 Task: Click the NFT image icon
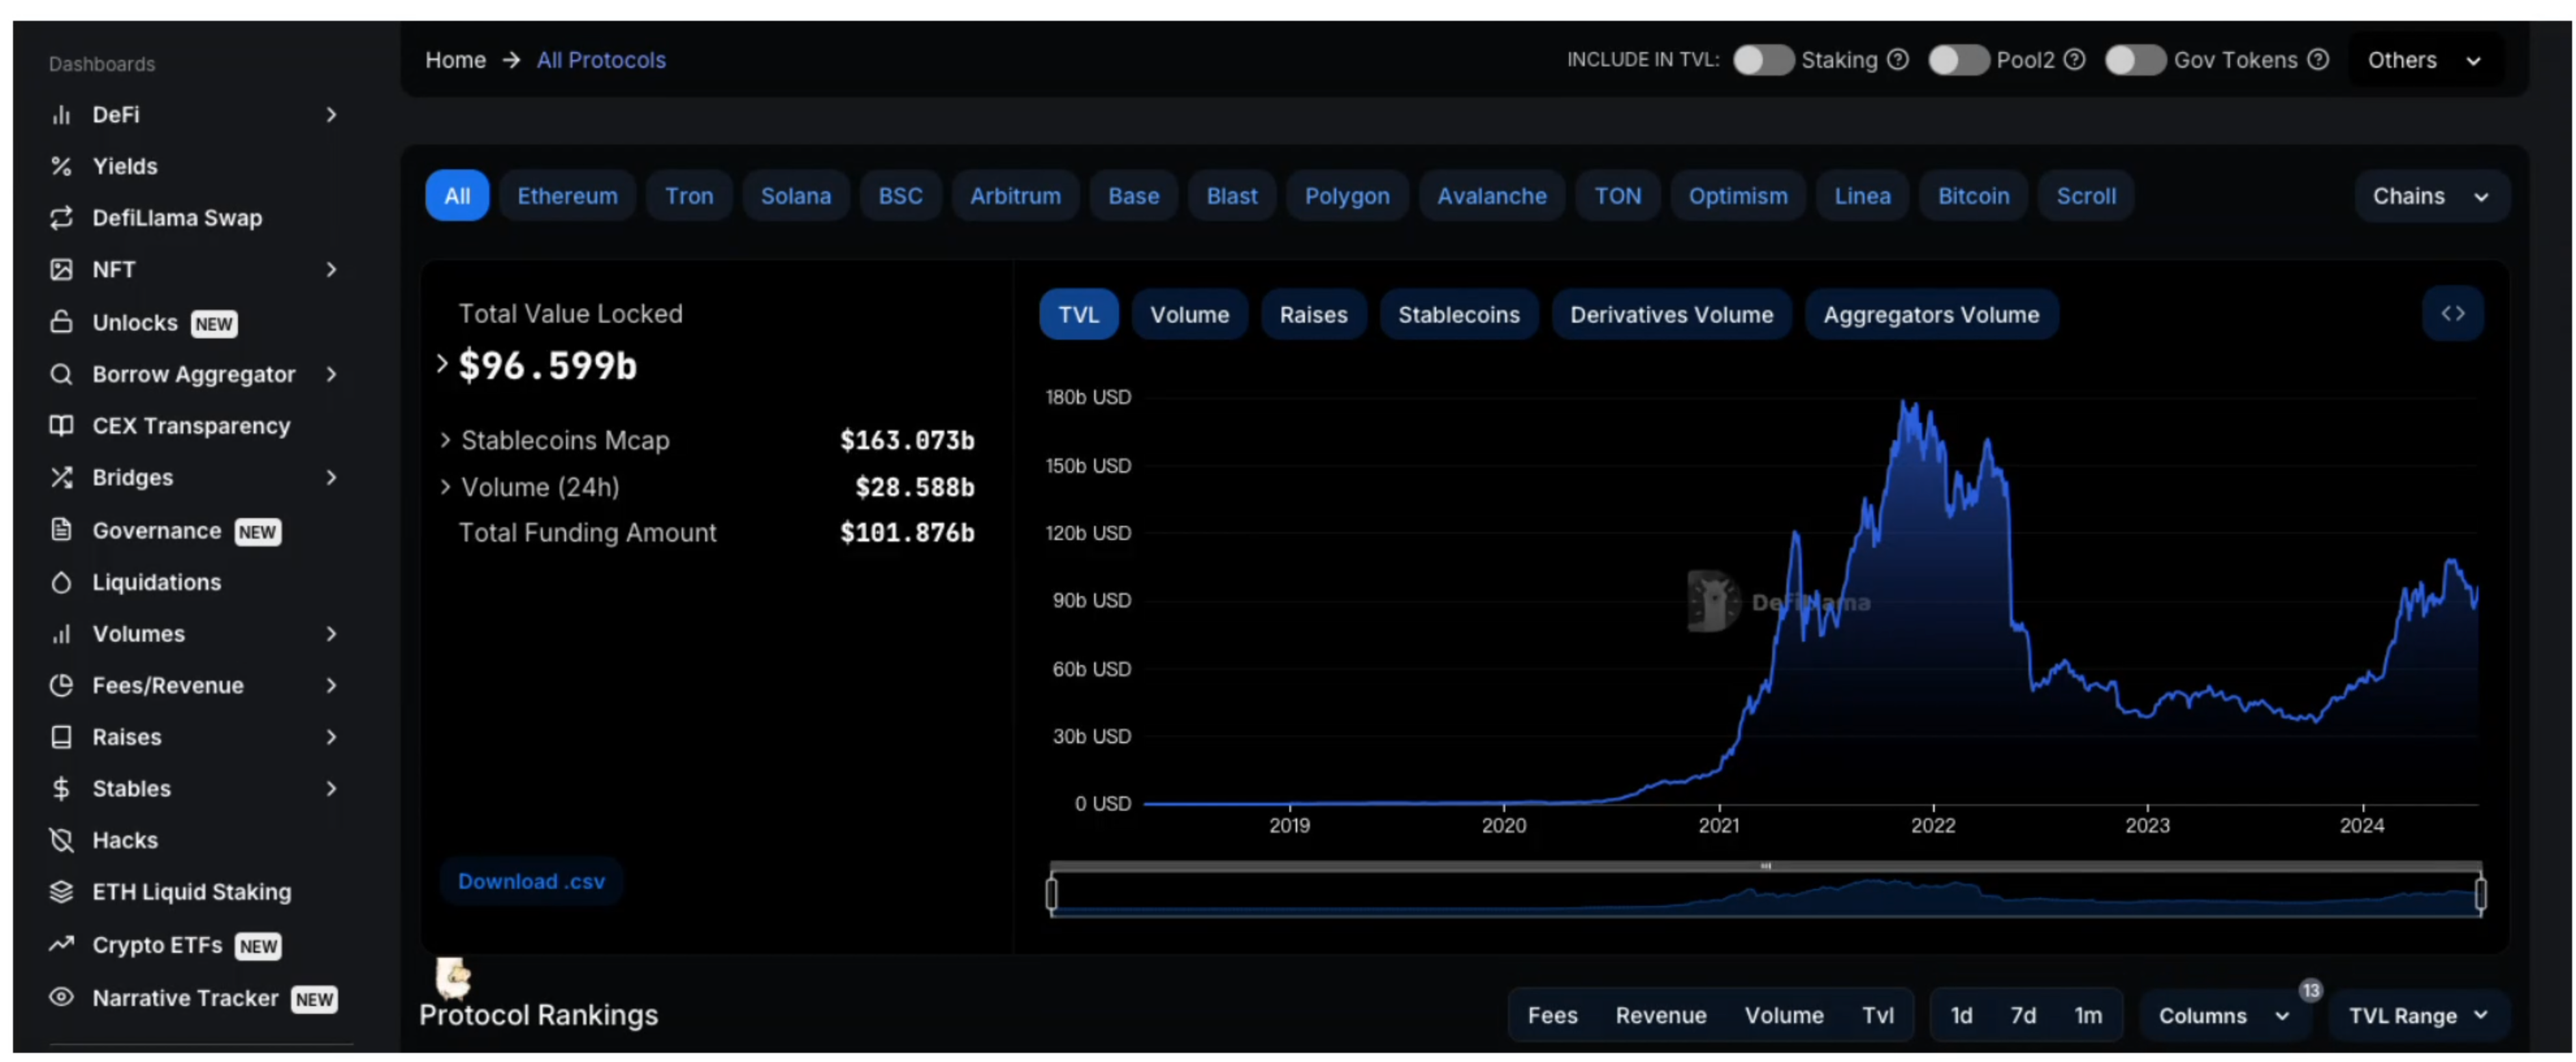(x=61, y=270)
